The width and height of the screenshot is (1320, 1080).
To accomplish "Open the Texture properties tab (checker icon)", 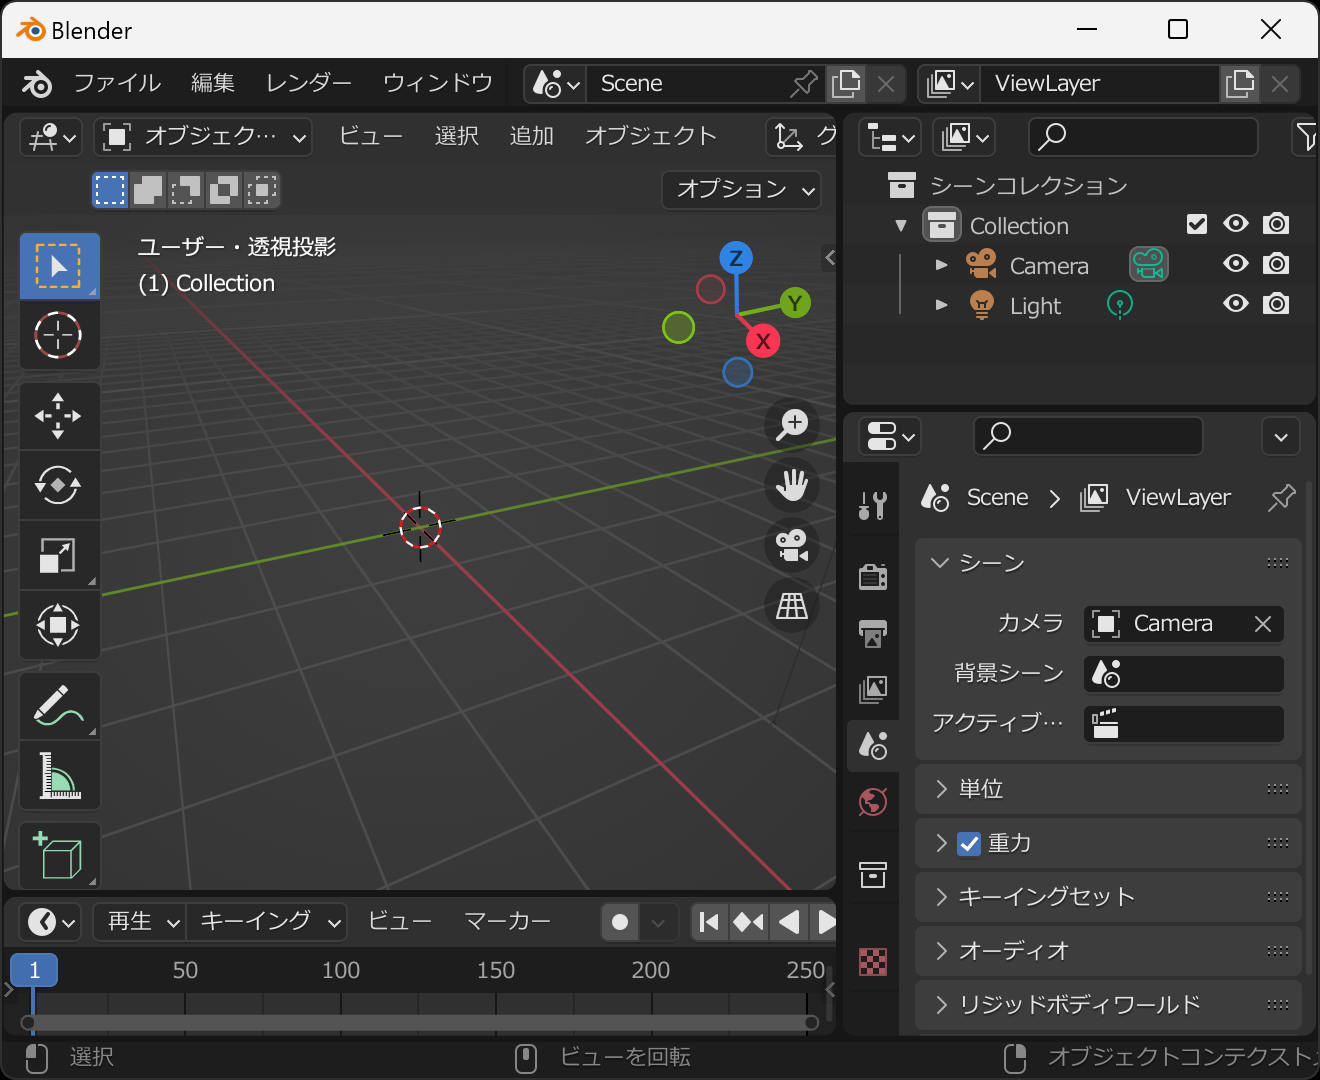I will (873, 961).
